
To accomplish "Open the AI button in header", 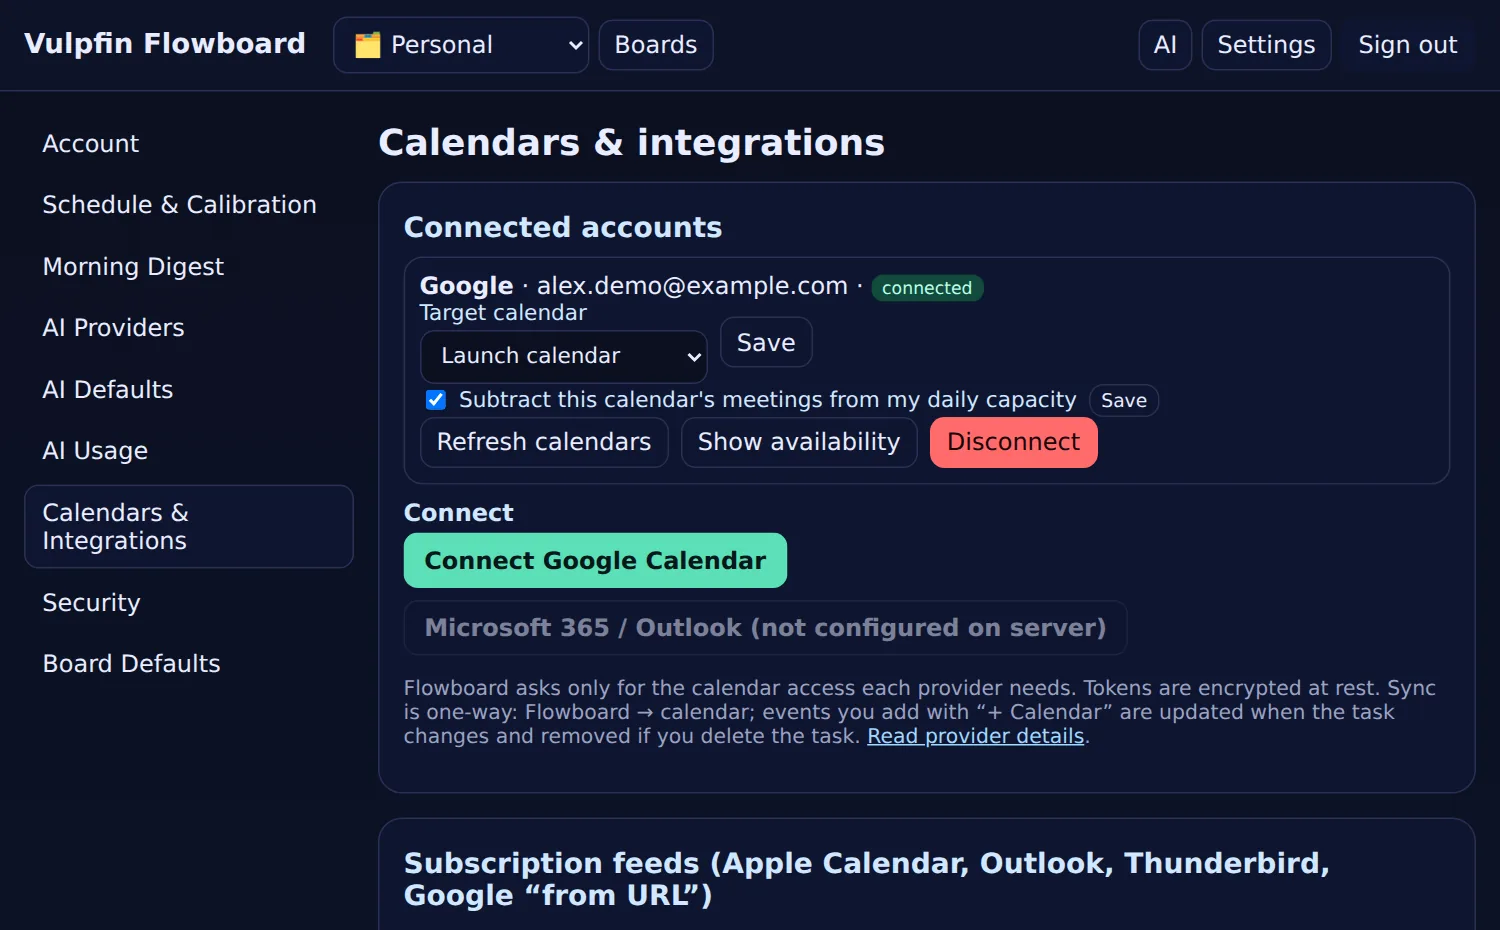I will 1165,45.
